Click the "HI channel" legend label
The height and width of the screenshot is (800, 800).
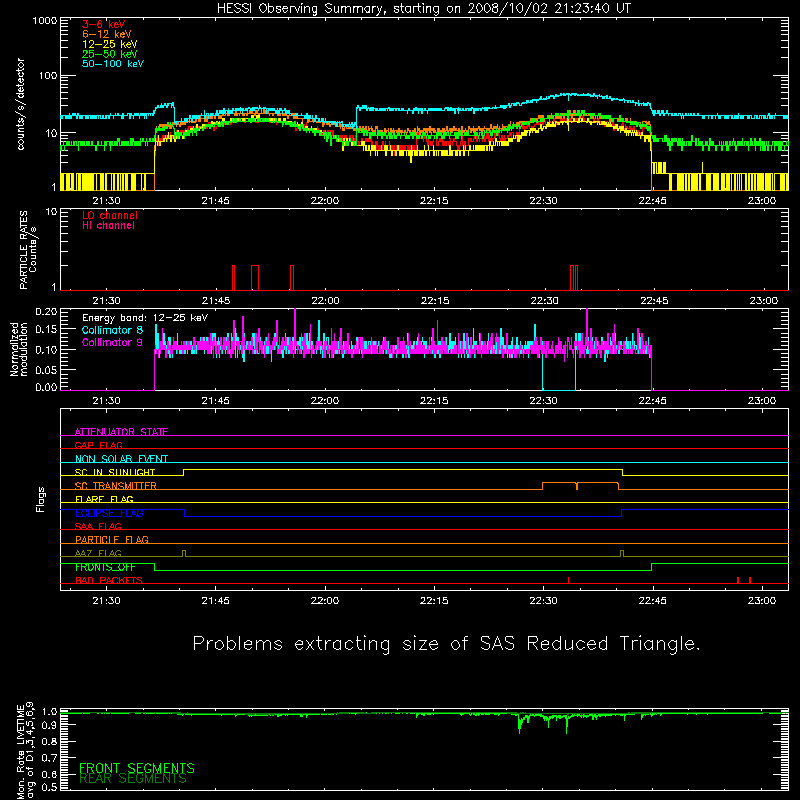[108, 226]
